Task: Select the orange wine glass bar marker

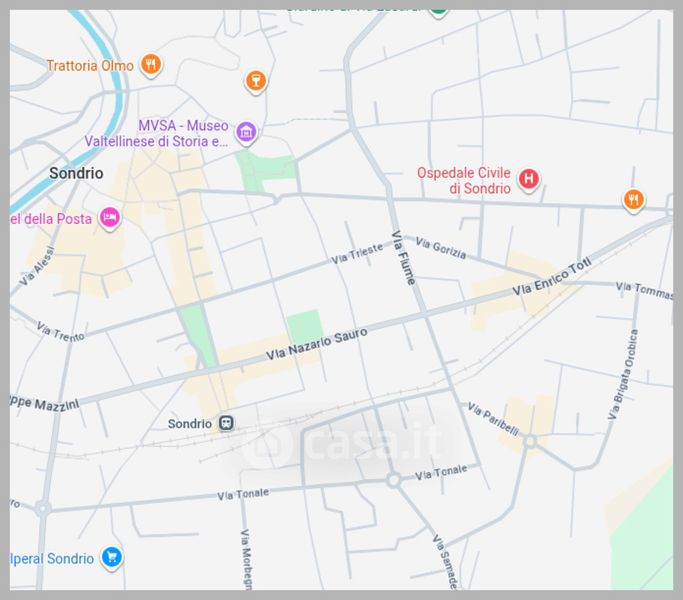Action: pos(256,81)
